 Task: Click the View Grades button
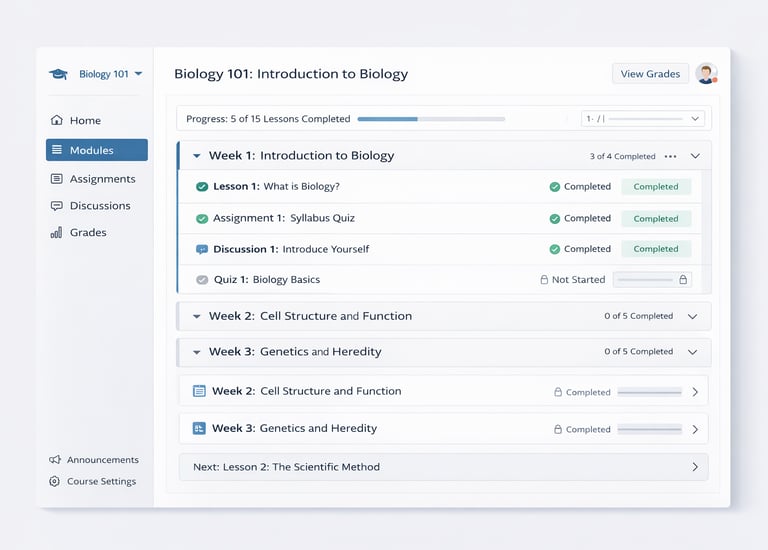point(650,73)
